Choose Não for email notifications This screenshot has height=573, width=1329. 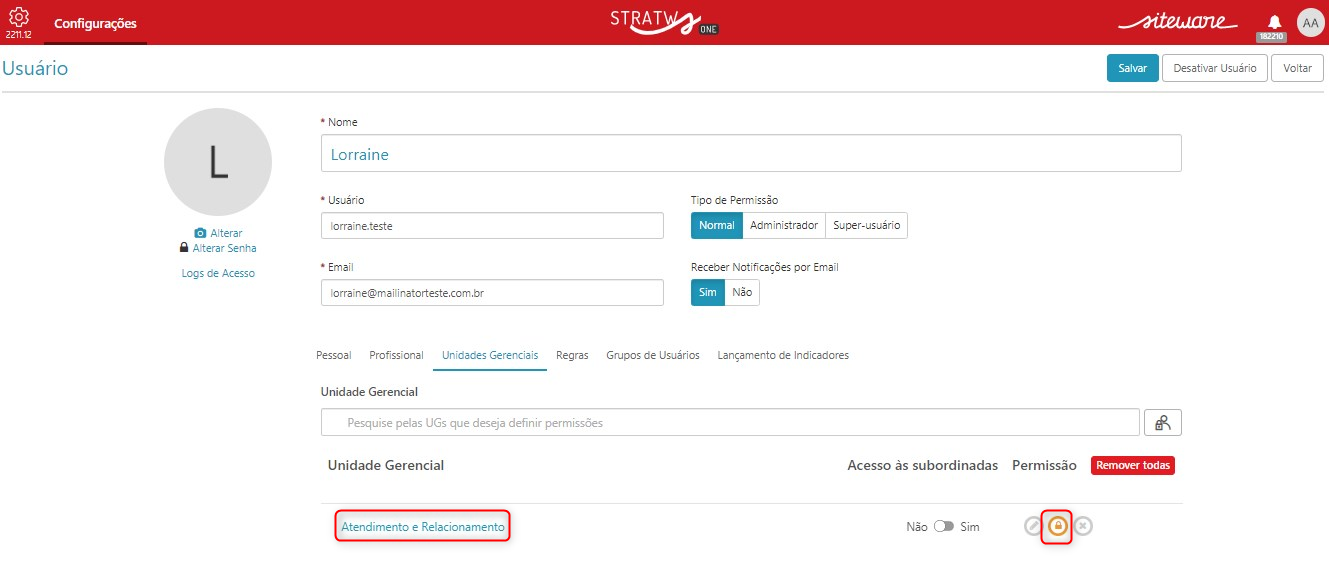(x=742, y=292)
